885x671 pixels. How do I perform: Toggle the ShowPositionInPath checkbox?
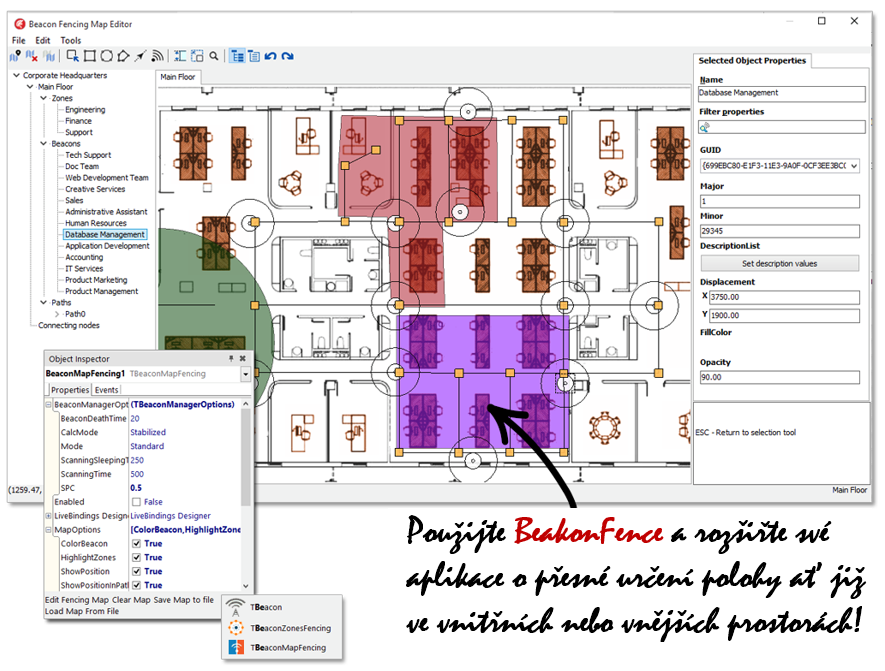(136, 585)
